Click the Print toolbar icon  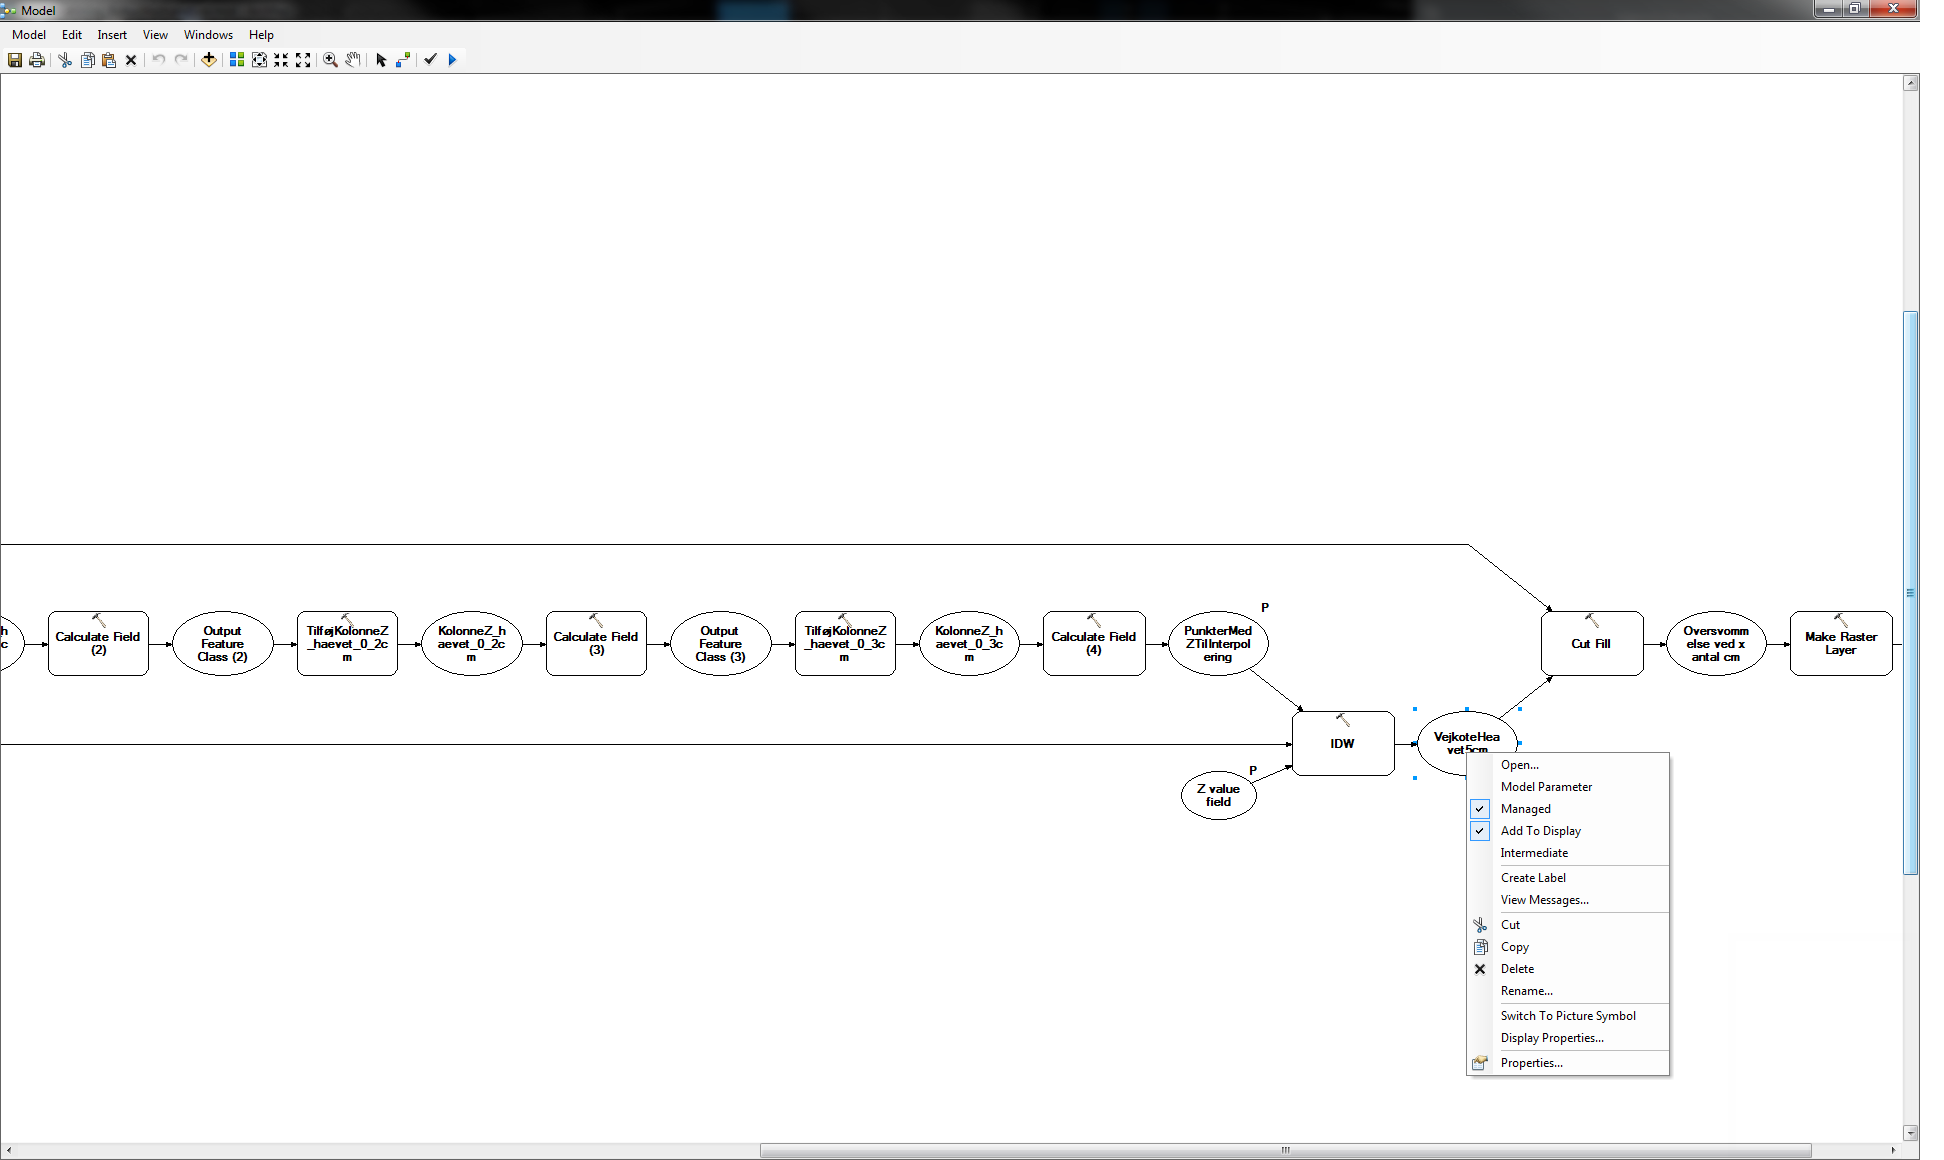click(x=37, y=60)
